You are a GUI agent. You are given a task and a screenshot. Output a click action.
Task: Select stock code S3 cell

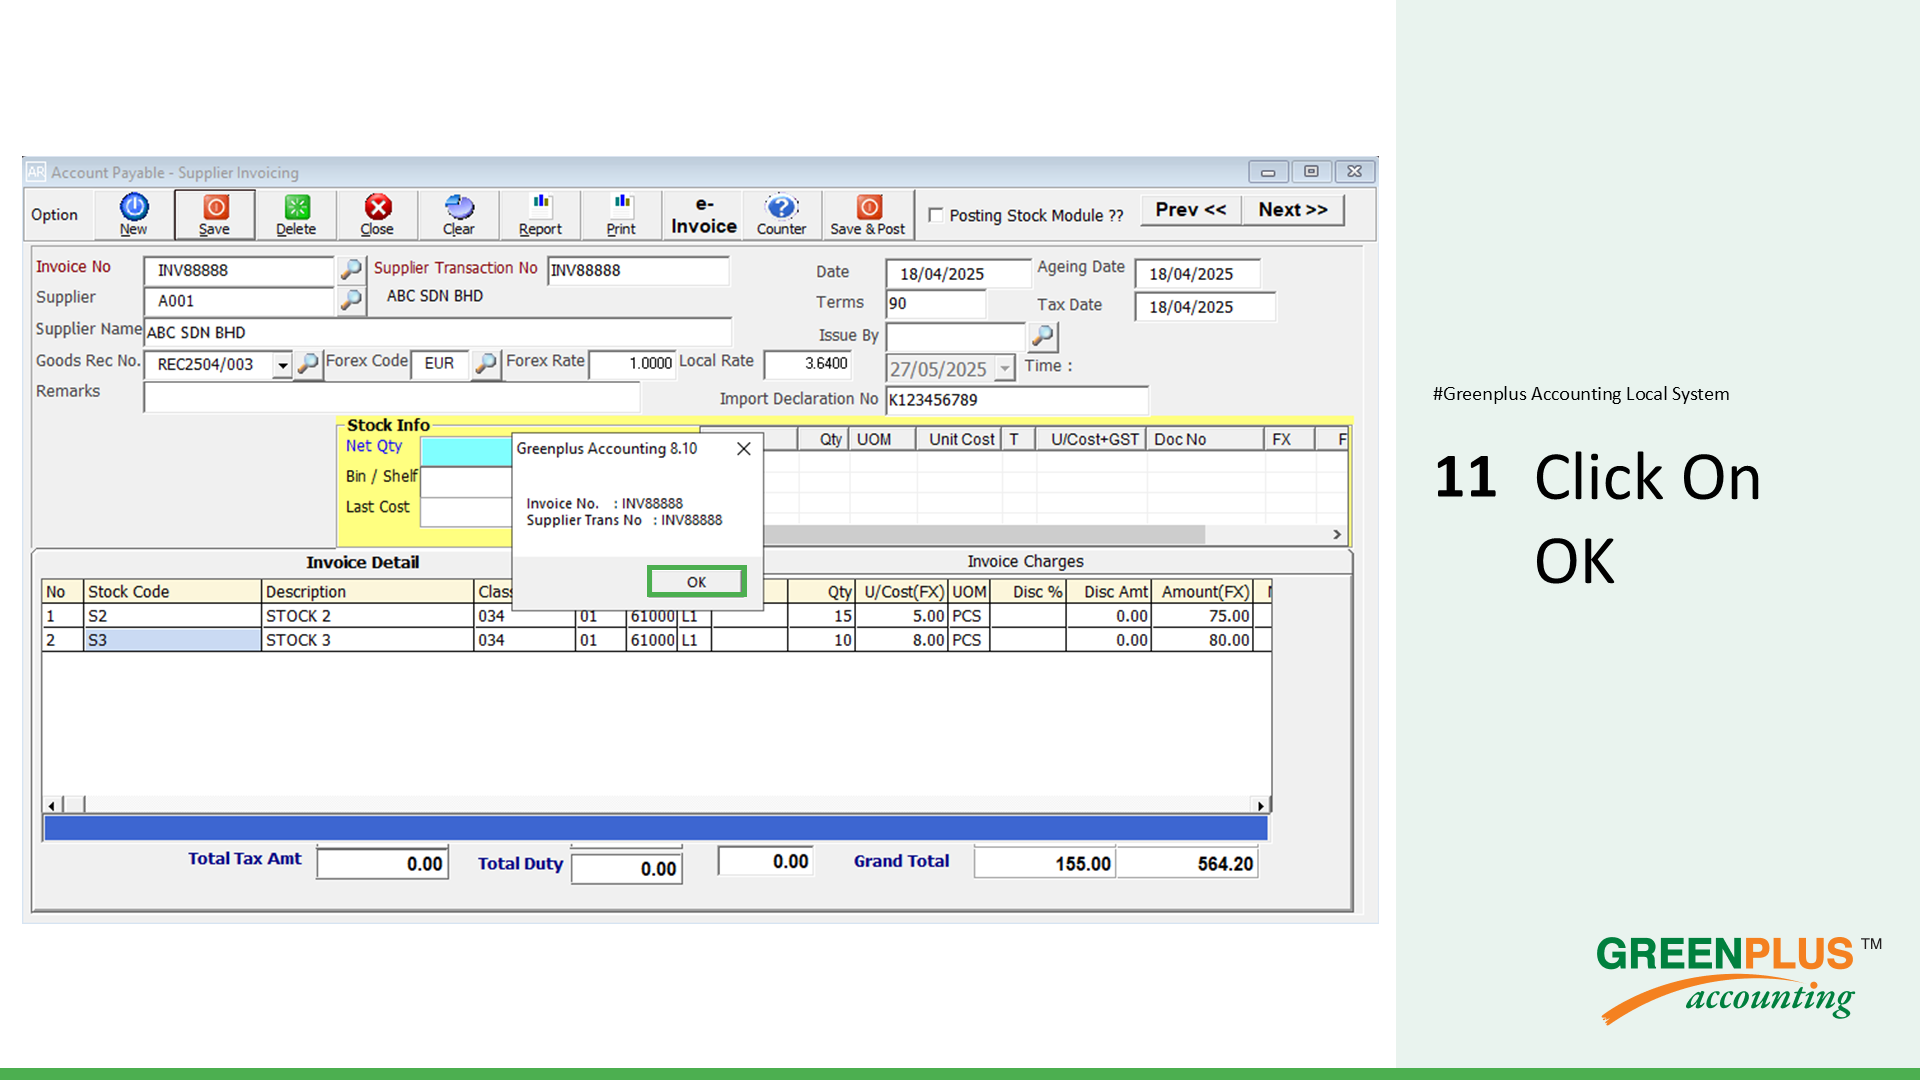pos(172,640)
